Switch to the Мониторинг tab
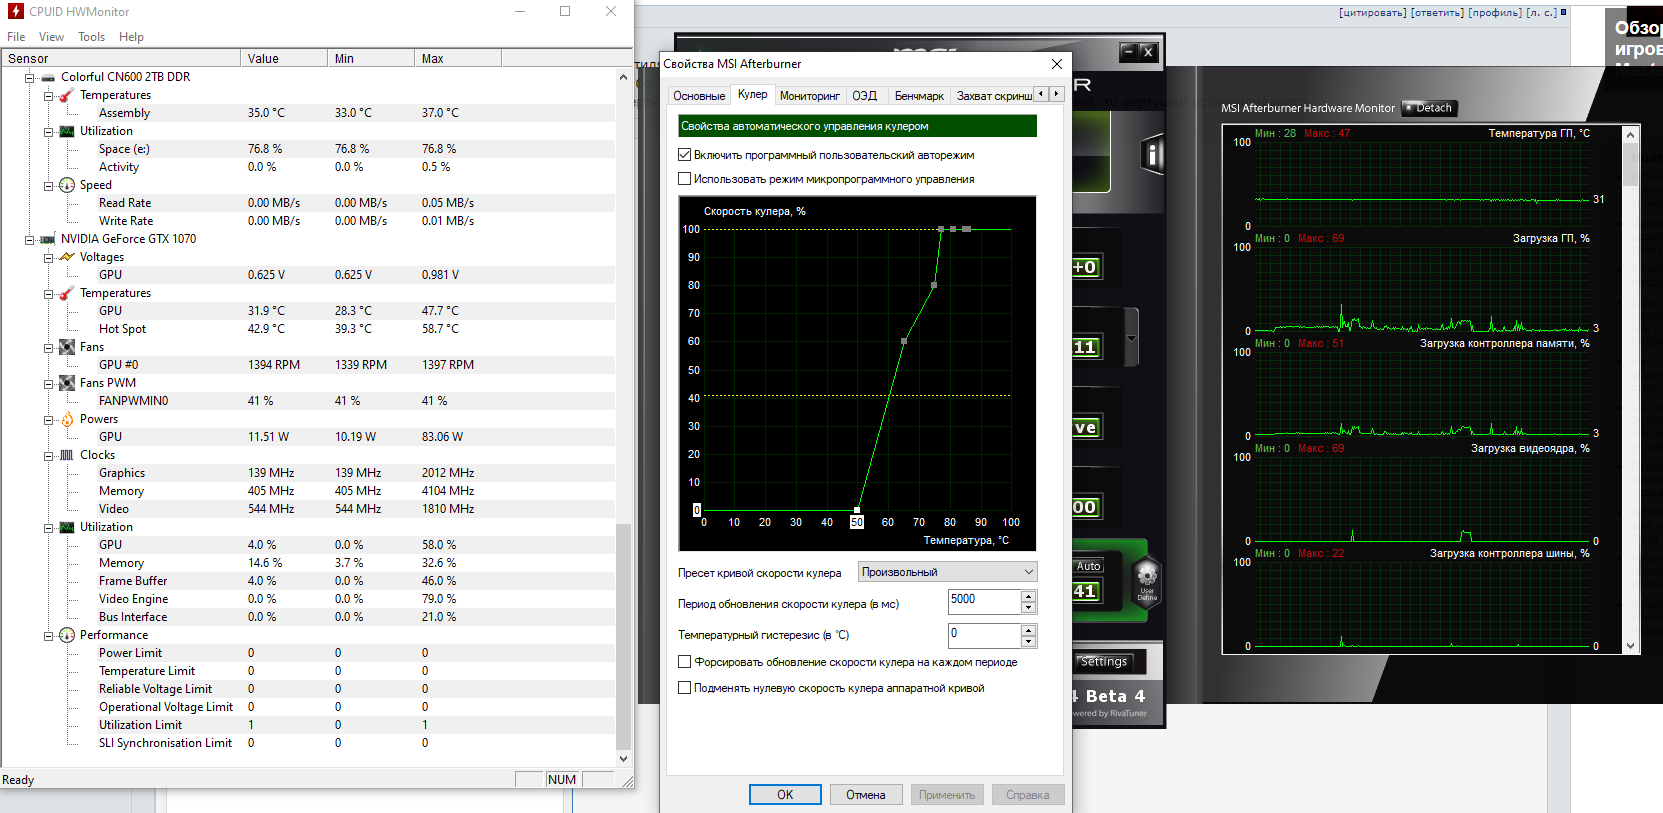 click(810, 96)
